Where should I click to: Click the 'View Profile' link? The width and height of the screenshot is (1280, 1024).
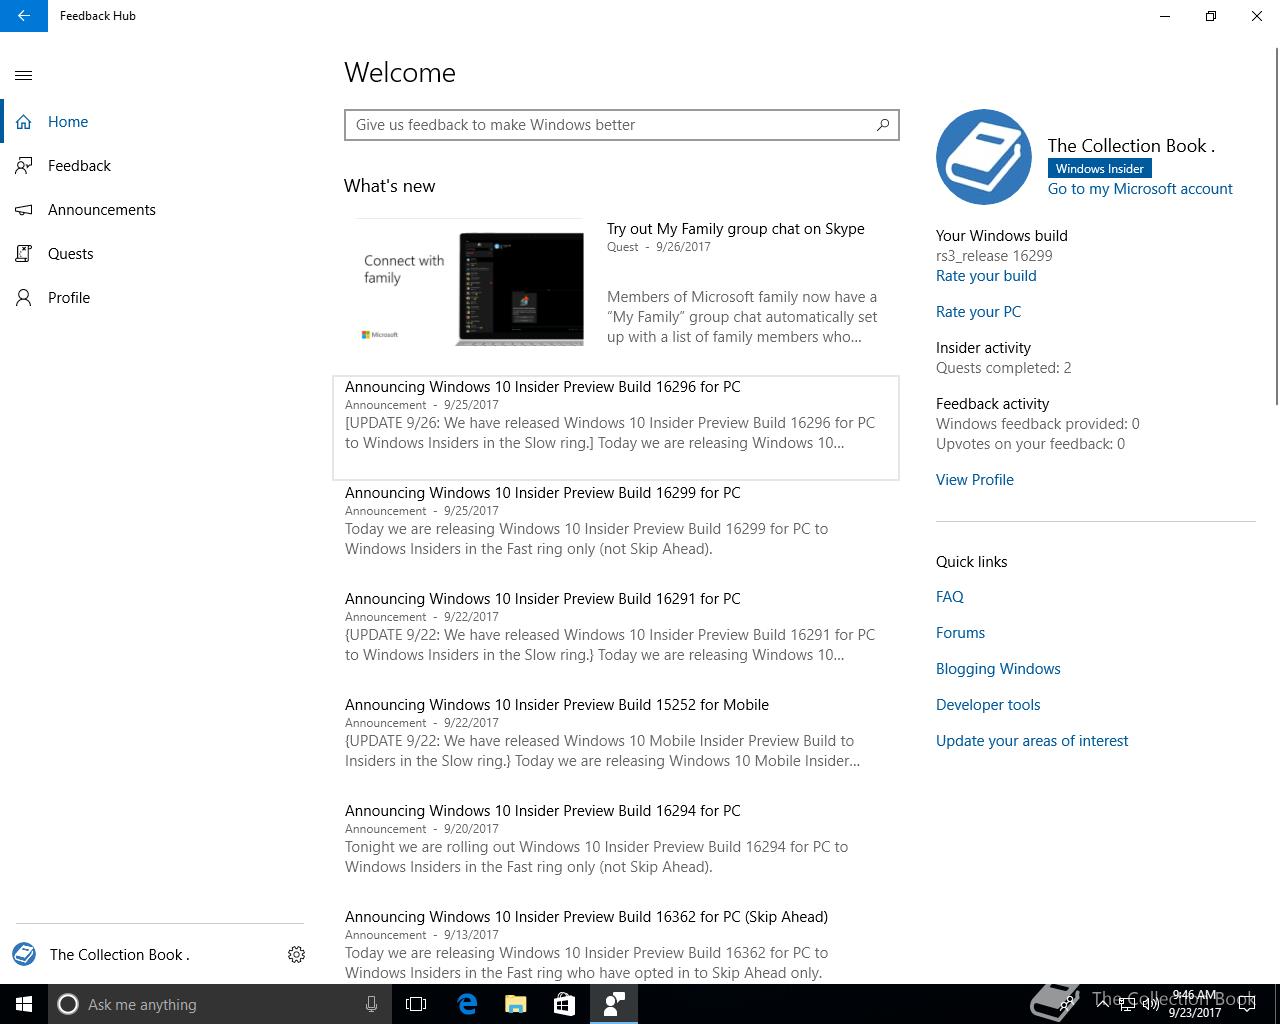click(x=975, y=480)
